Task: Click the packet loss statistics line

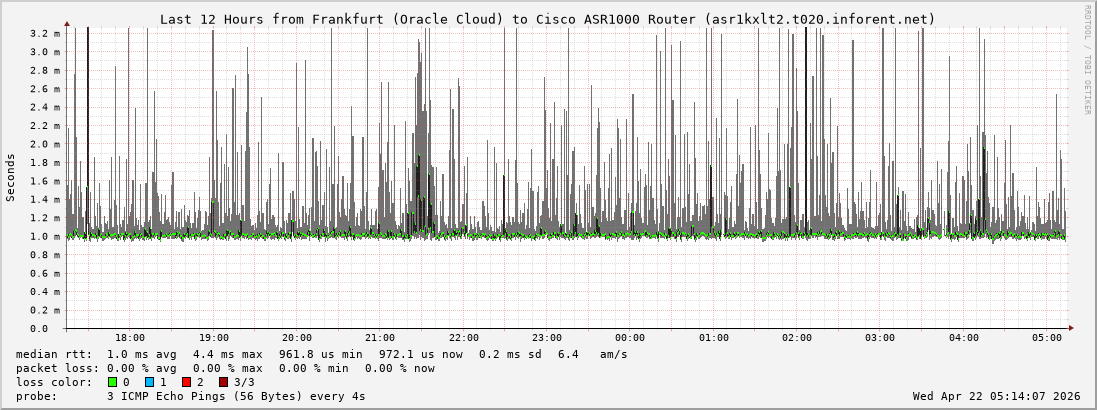Action: pyautogui.click(x=225, y=368)
